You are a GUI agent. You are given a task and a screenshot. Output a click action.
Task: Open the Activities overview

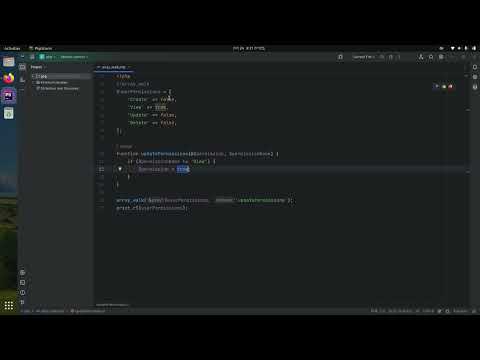tap(12, 48)
